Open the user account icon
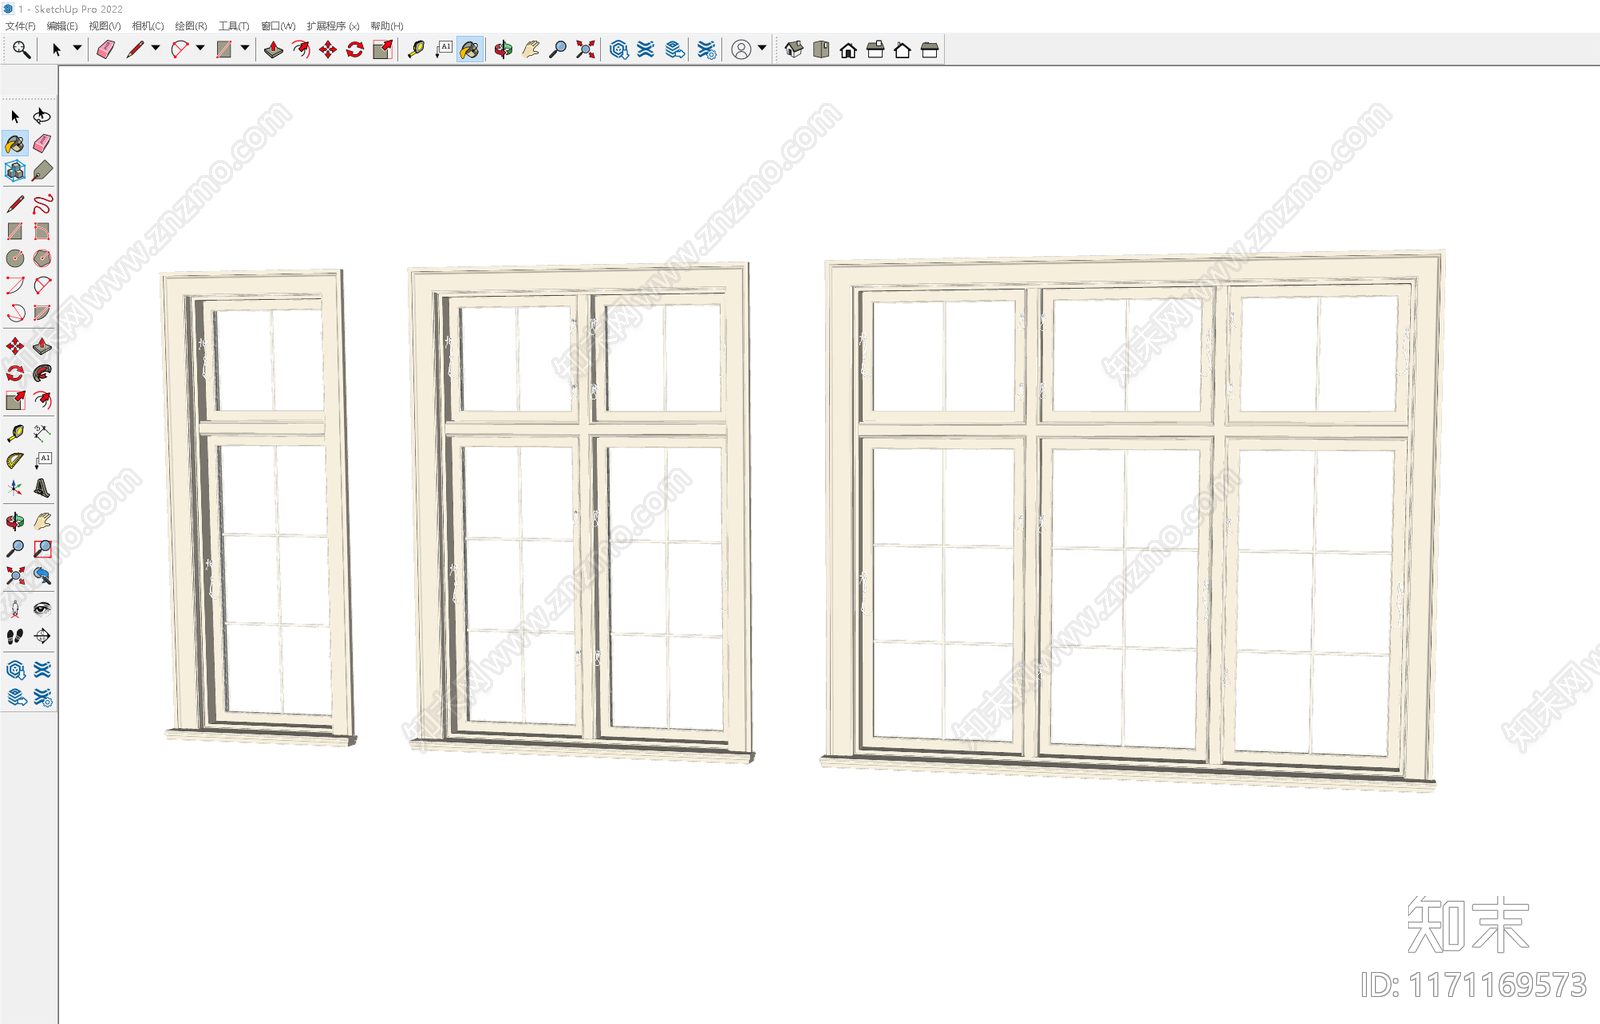Viewport: 1600px width, 1024px height. [741, 49]
